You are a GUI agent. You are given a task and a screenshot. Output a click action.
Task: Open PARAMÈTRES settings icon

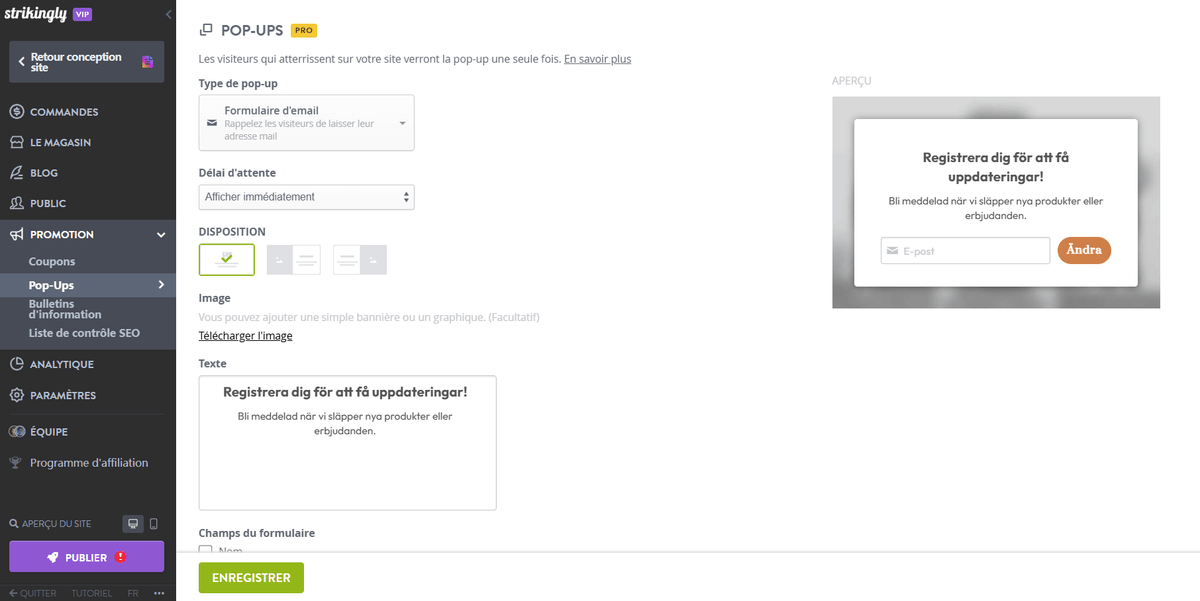click(14, 395)
